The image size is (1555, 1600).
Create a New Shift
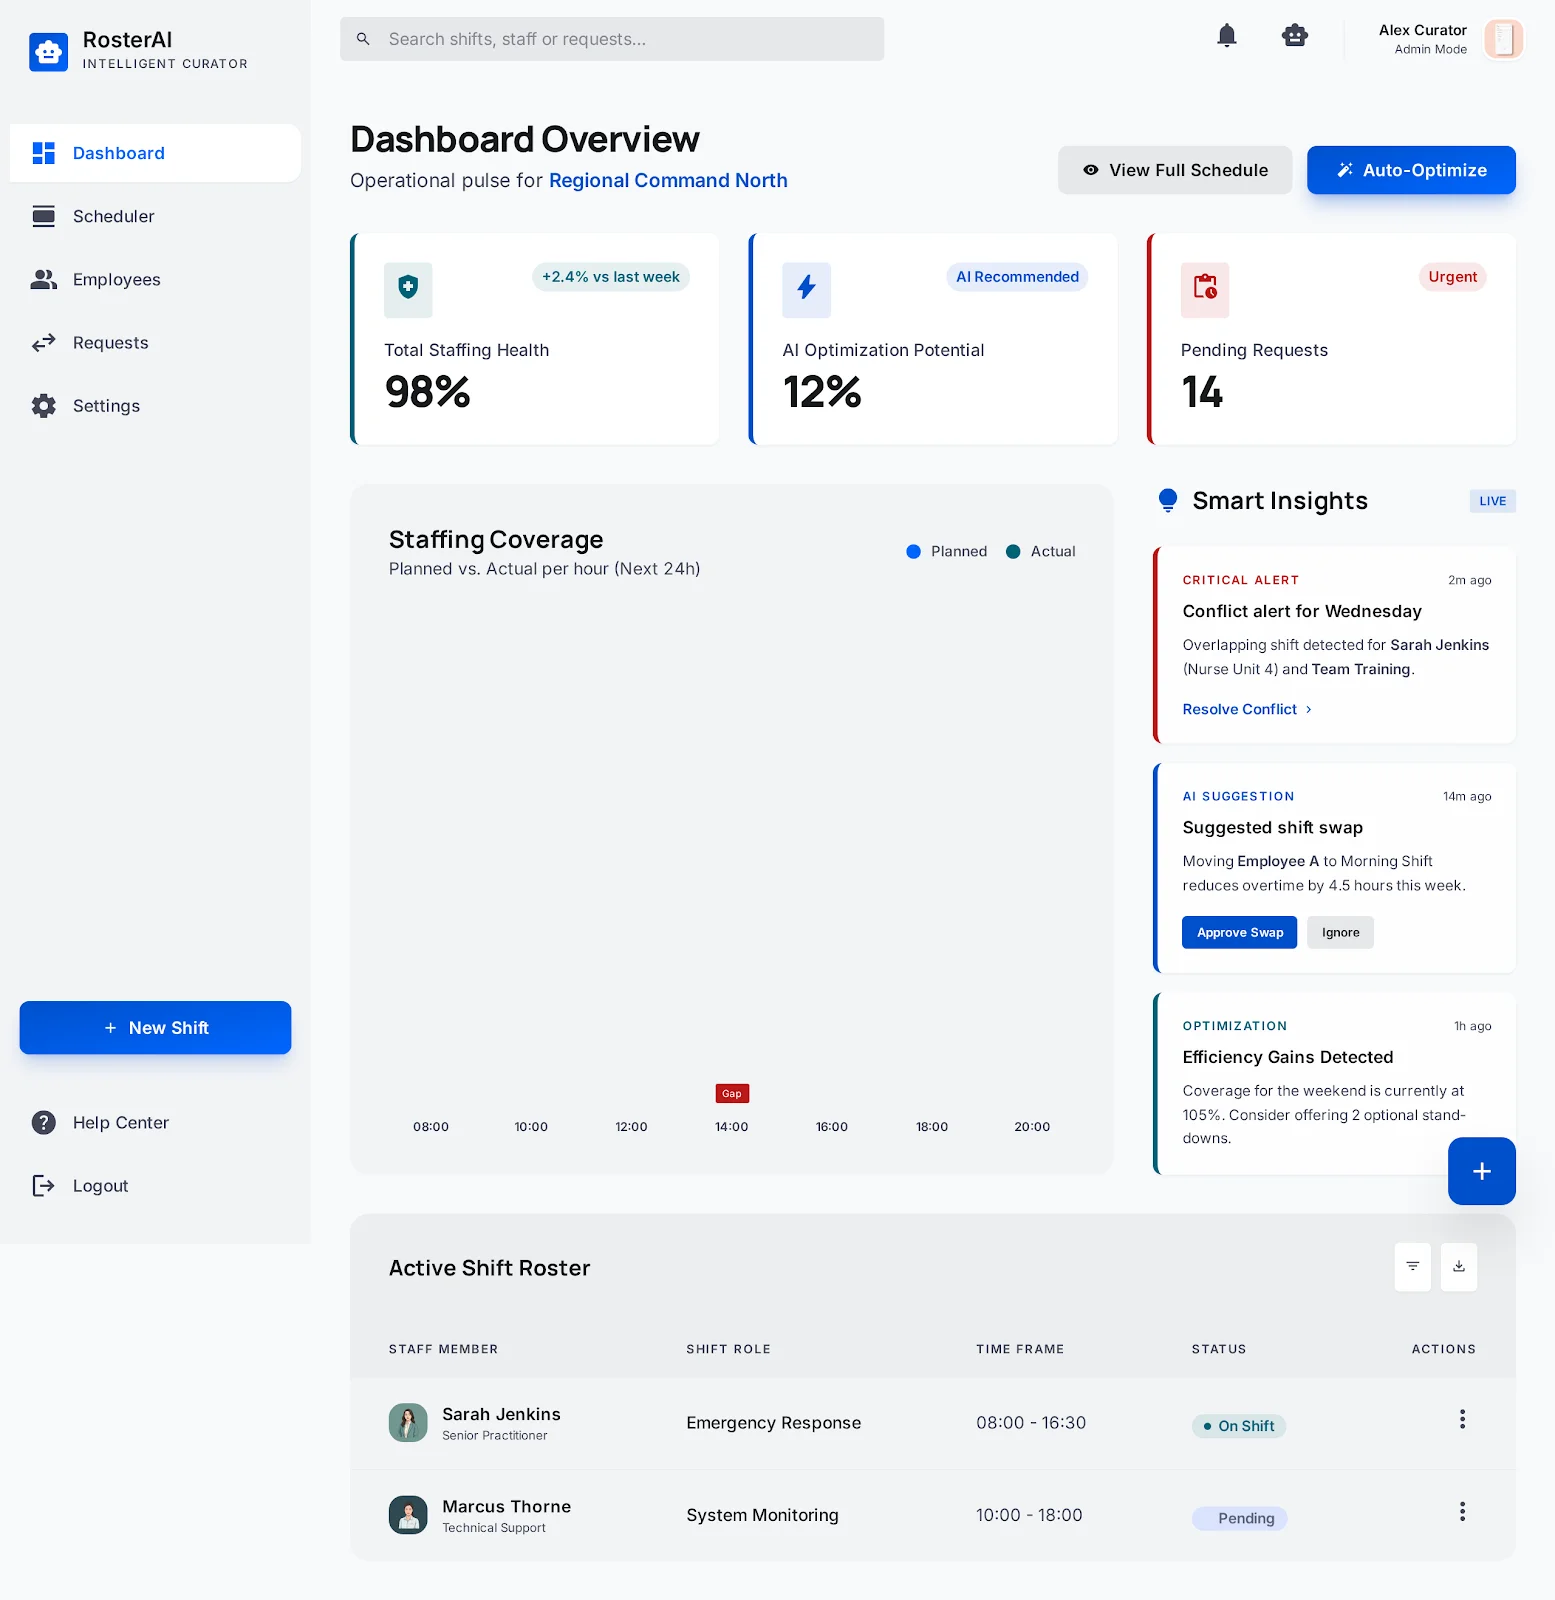pos(155,1027)
